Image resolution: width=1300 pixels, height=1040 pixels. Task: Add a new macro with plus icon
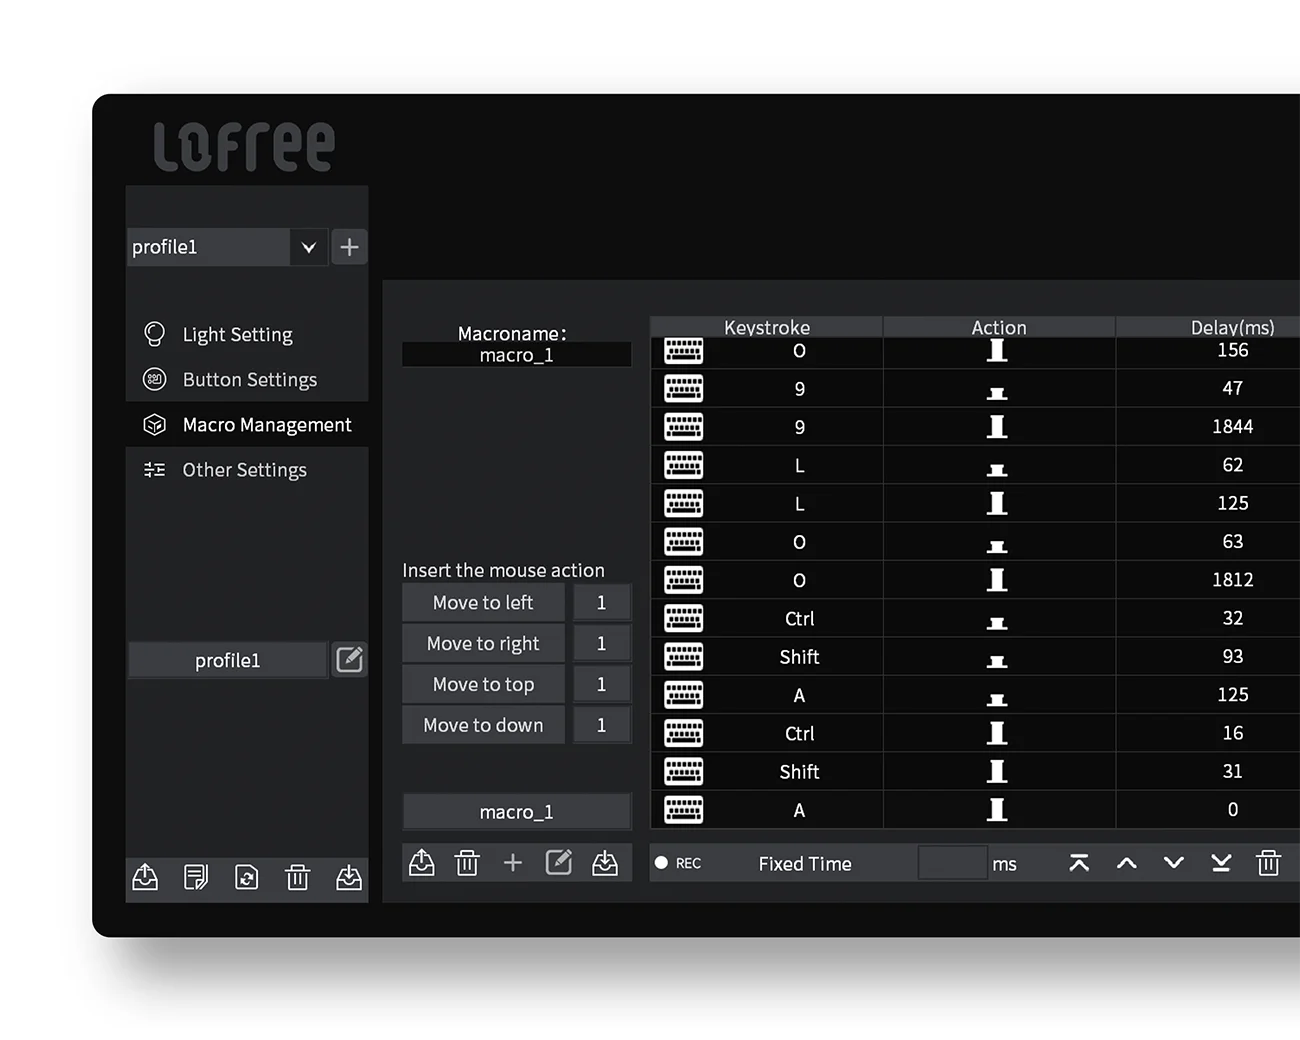click(513, 863)
